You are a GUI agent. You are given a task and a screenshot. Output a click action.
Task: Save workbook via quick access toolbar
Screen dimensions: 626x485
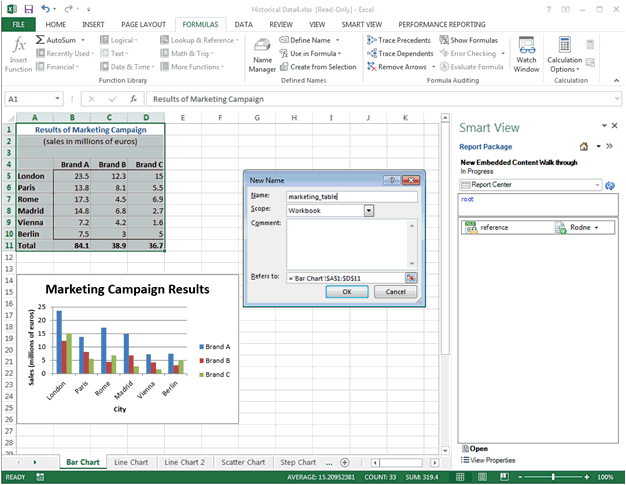pyautogui.click(x=28, y=9)
